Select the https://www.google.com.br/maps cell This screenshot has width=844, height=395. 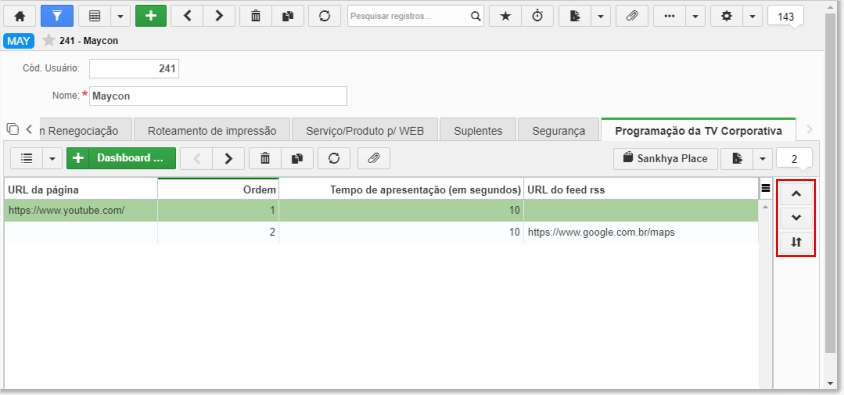point(641,232)
